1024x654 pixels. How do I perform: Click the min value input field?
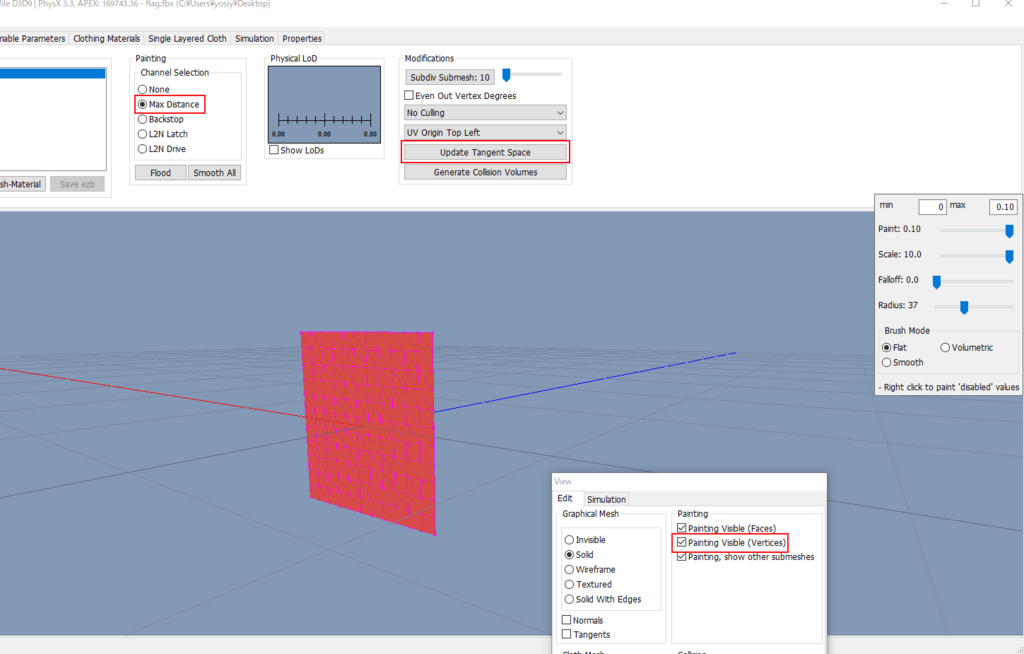point(933,207)
